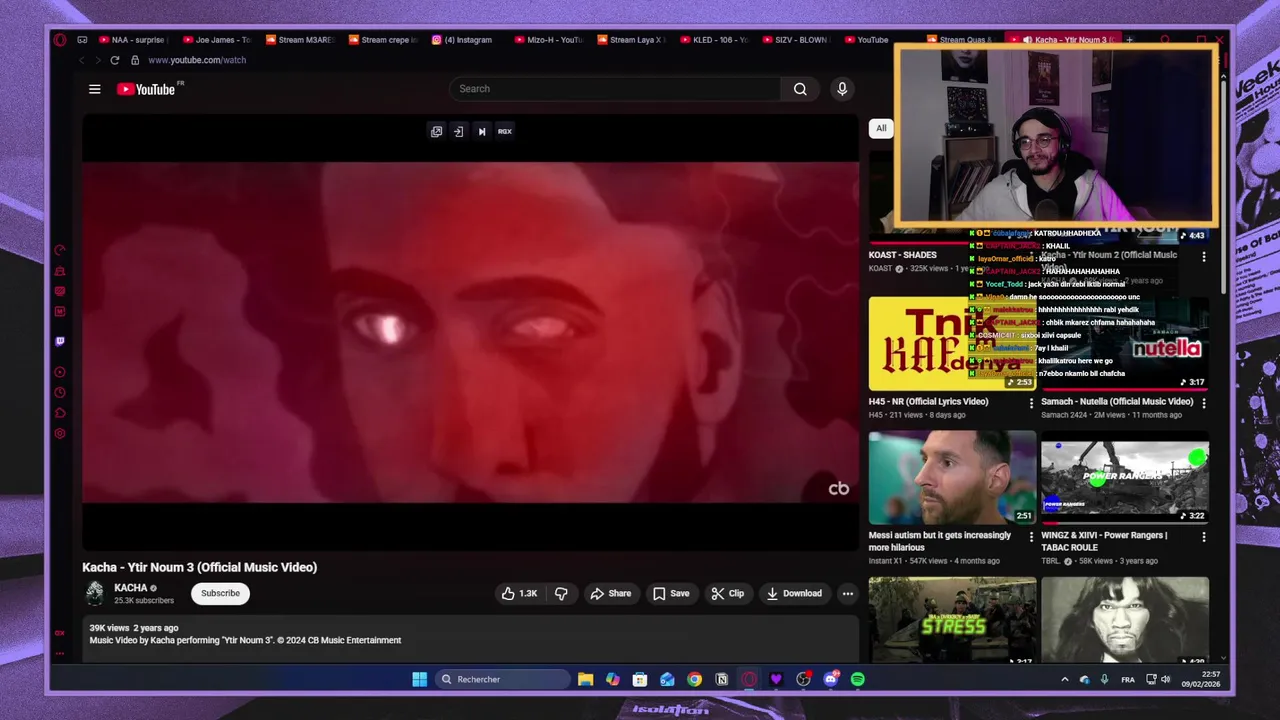The image size is (1280, 720).
Task: Go to YouTube home via logo
Action: [146, 89]
